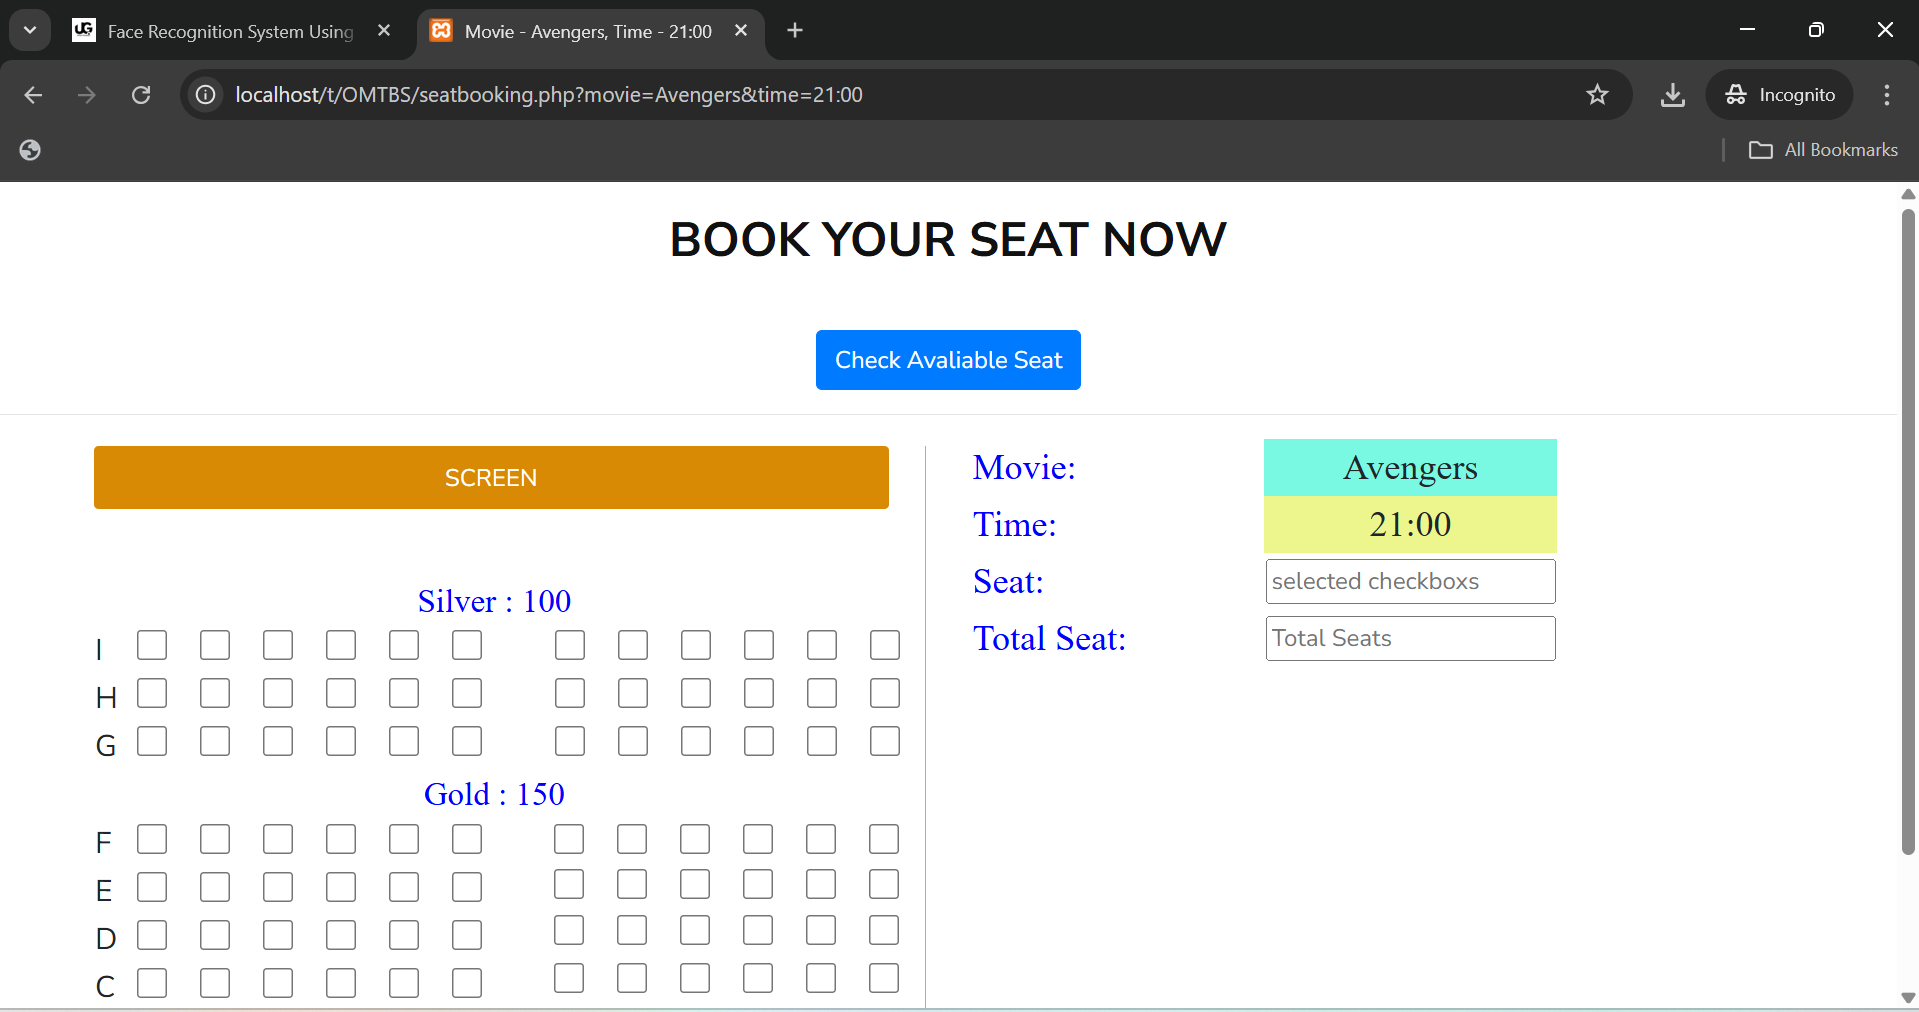Check first seat in row H
Viewport: 1919px width, 1012px height.
coord(152,693)
